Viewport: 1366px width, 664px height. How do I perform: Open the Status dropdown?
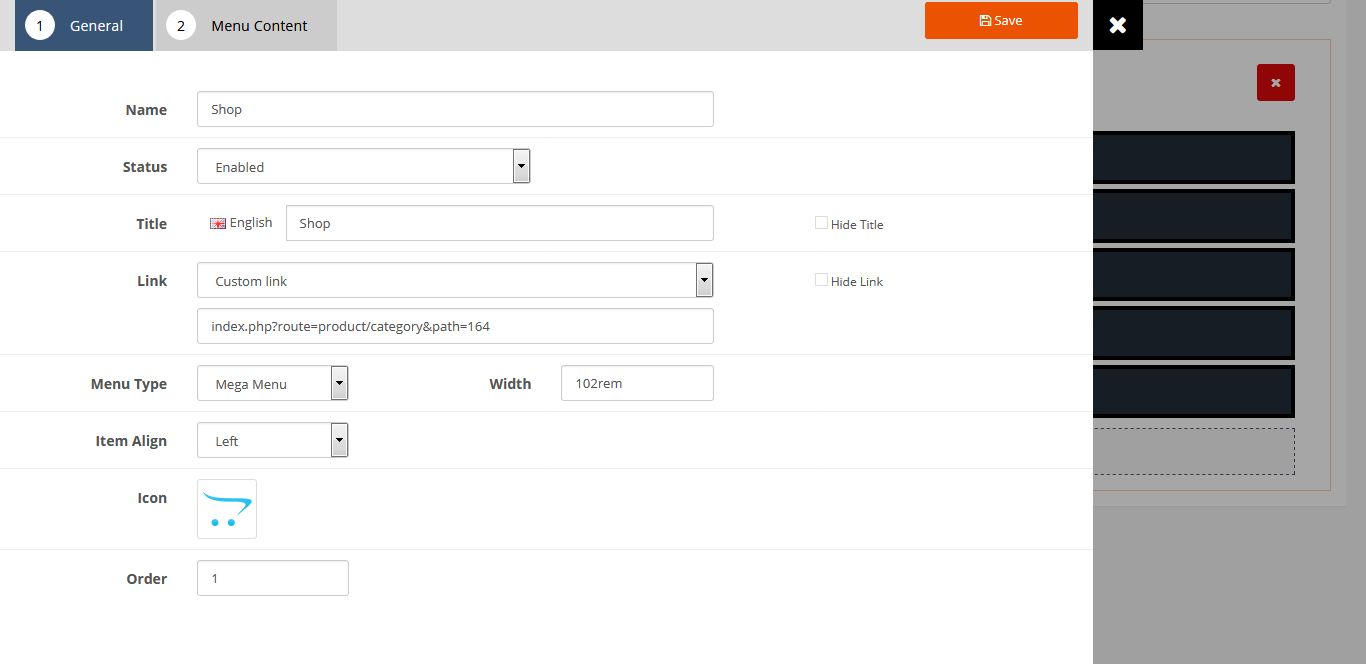click(363, 166)
